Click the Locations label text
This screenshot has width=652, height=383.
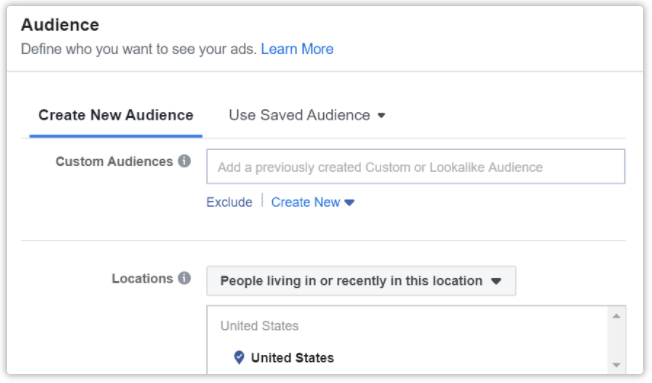pyautogui.click(x=142, y=278)
